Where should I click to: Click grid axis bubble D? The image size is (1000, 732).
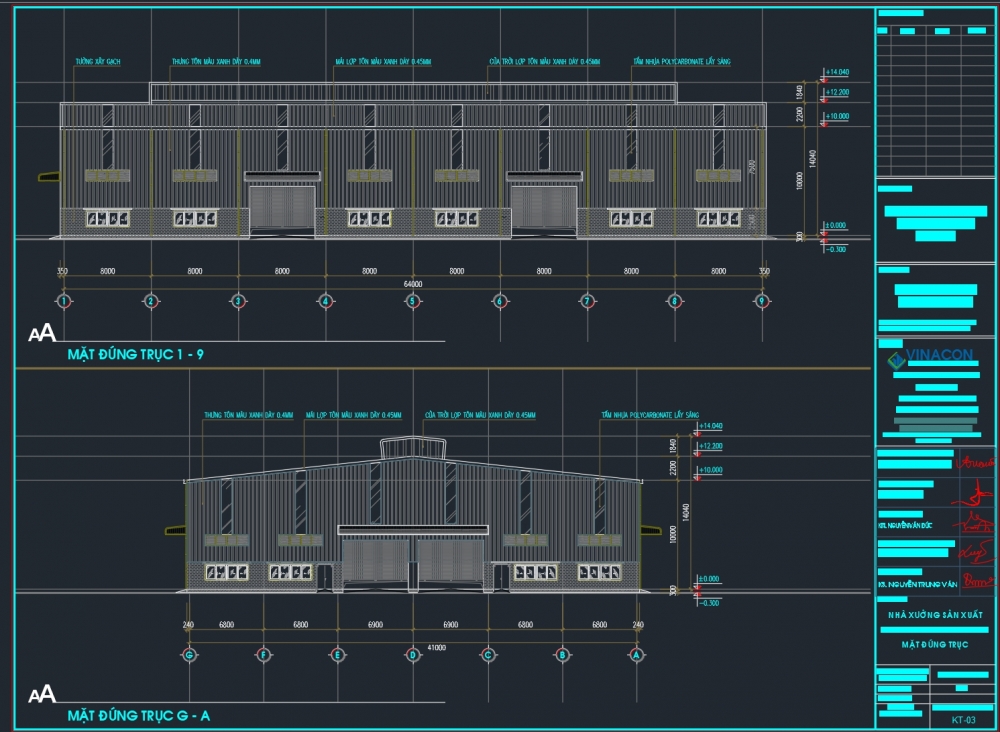point(412,655)
